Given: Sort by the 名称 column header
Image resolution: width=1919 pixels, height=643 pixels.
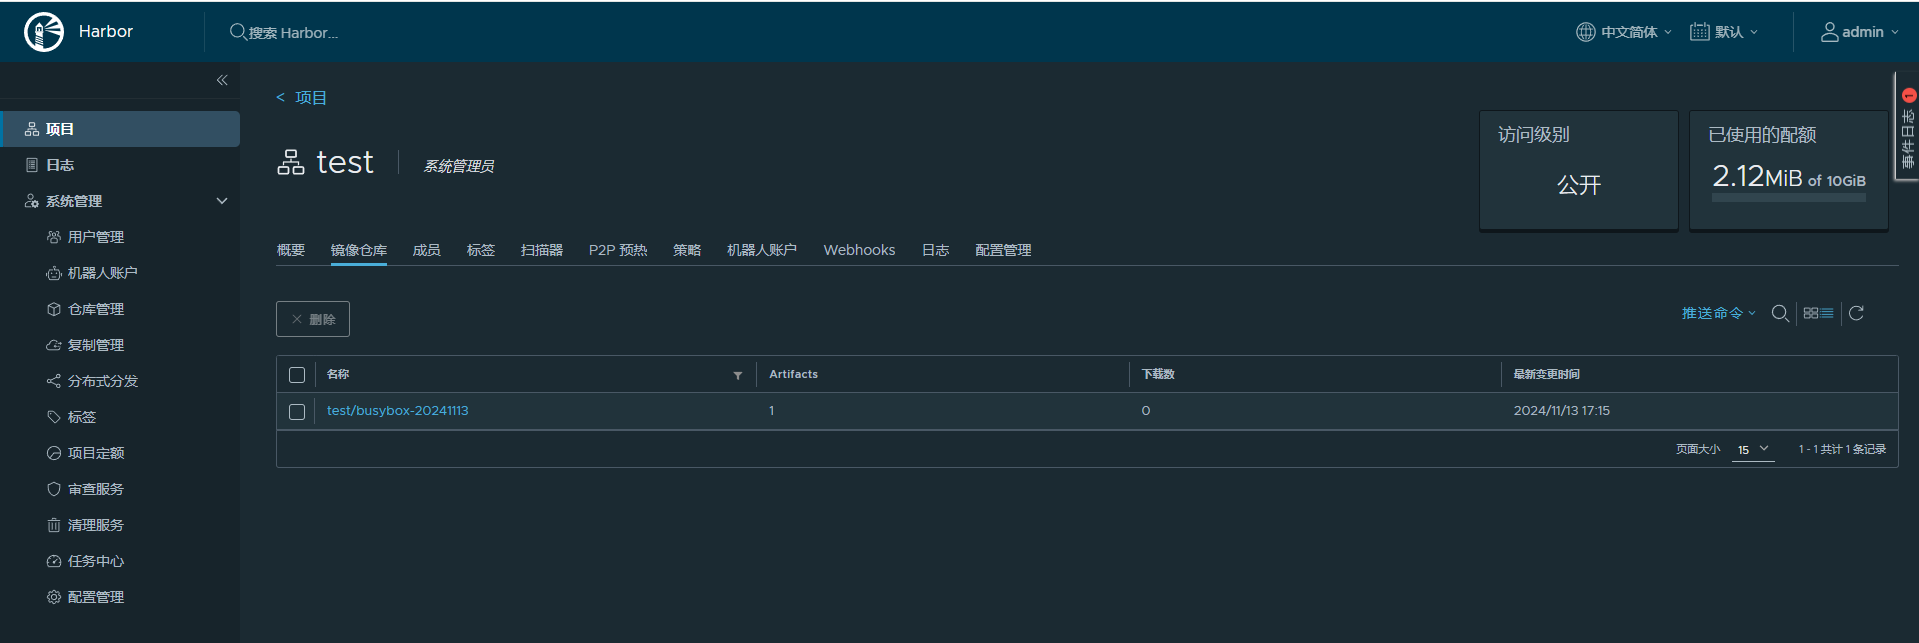Looking at the screenshot, I should 338,374.
